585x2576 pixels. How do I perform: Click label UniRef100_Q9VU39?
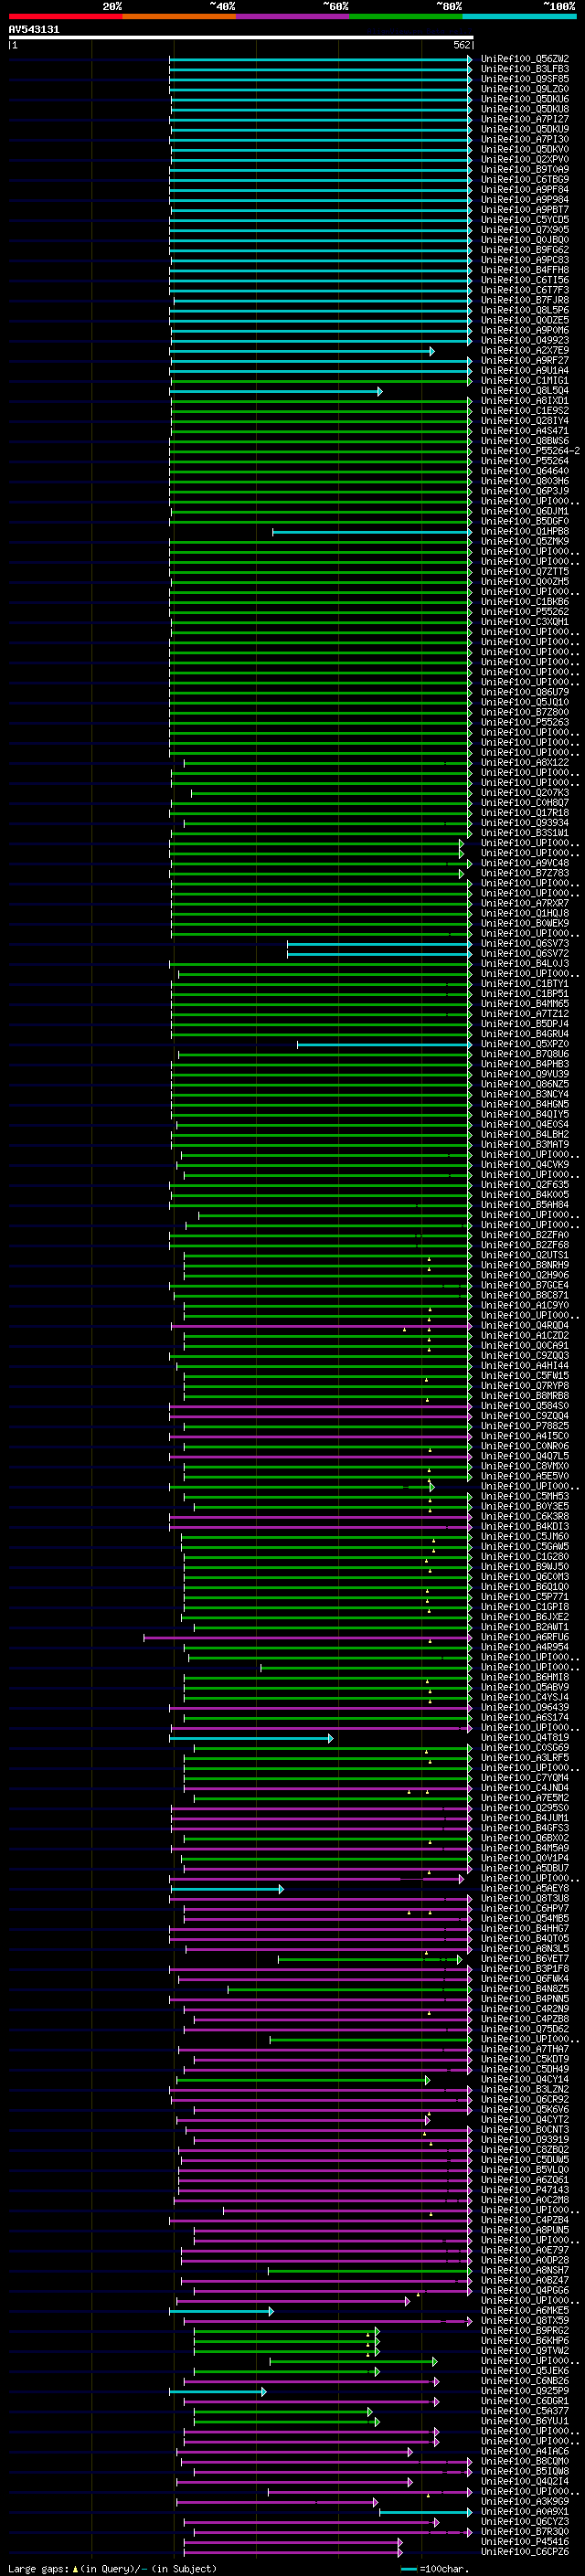coord(525,1074)
